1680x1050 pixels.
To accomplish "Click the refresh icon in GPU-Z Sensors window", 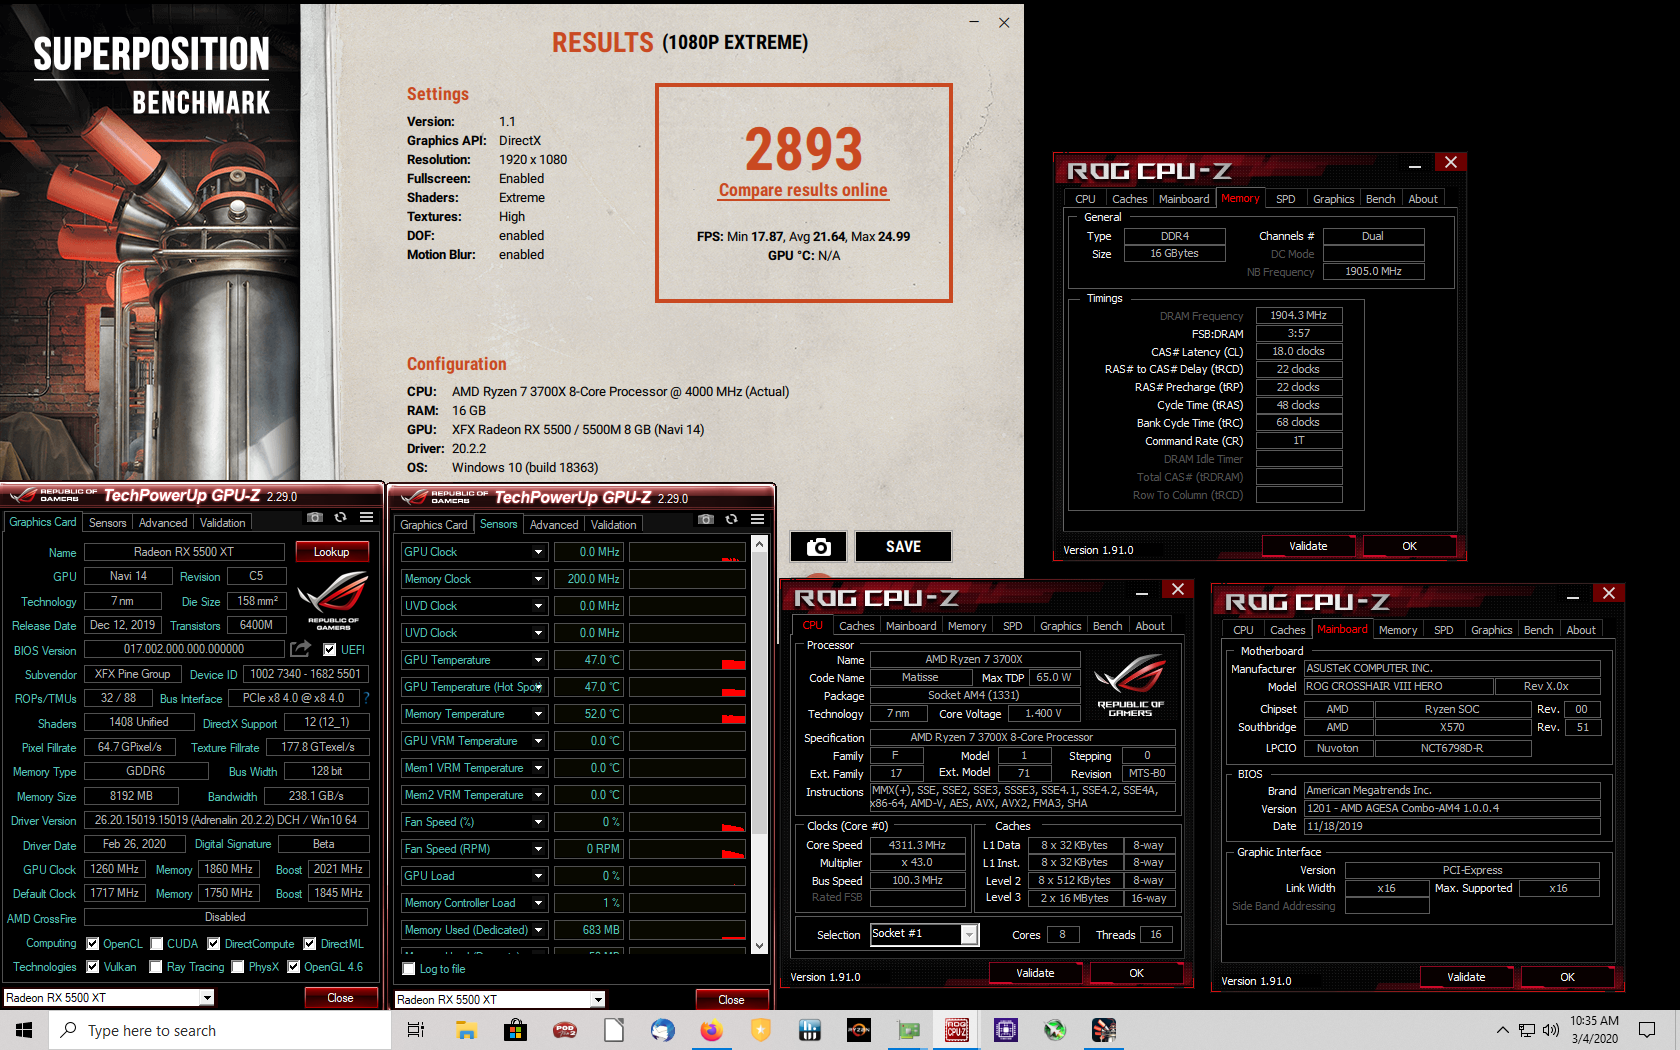I will (x=732, y=519).
